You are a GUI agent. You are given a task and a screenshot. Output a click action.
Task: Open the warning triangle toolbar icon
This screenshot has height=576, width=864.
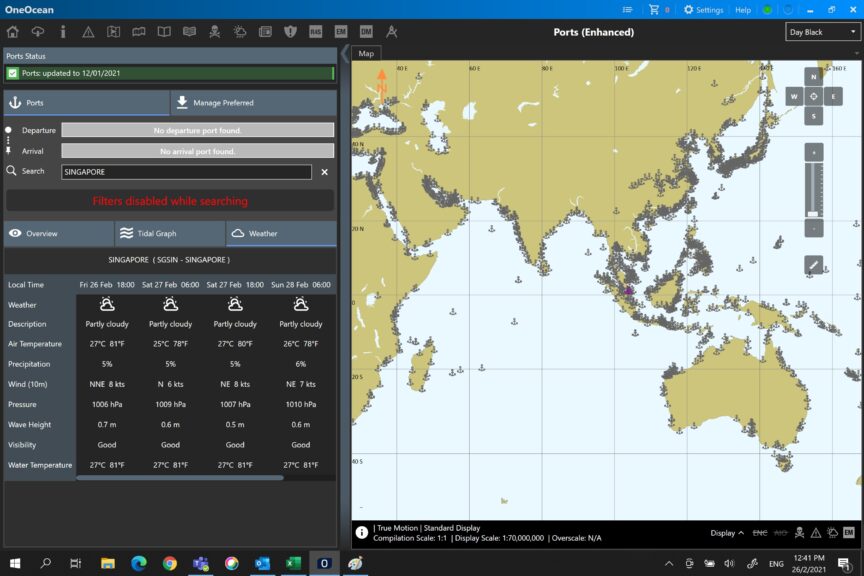(88, 32)
